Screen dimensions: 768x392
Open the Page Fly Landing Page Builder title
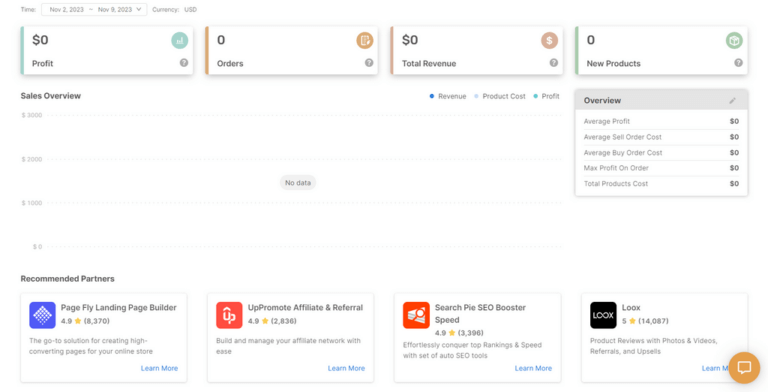coord(119,308)
